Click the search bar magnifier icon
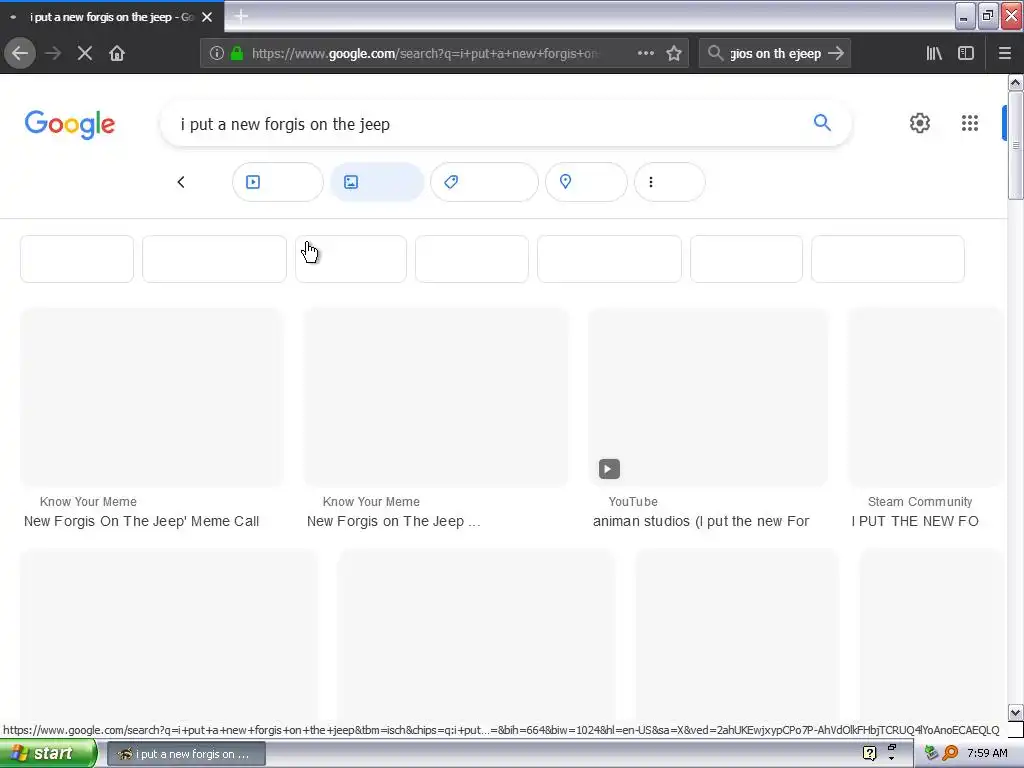 [715, 54]
